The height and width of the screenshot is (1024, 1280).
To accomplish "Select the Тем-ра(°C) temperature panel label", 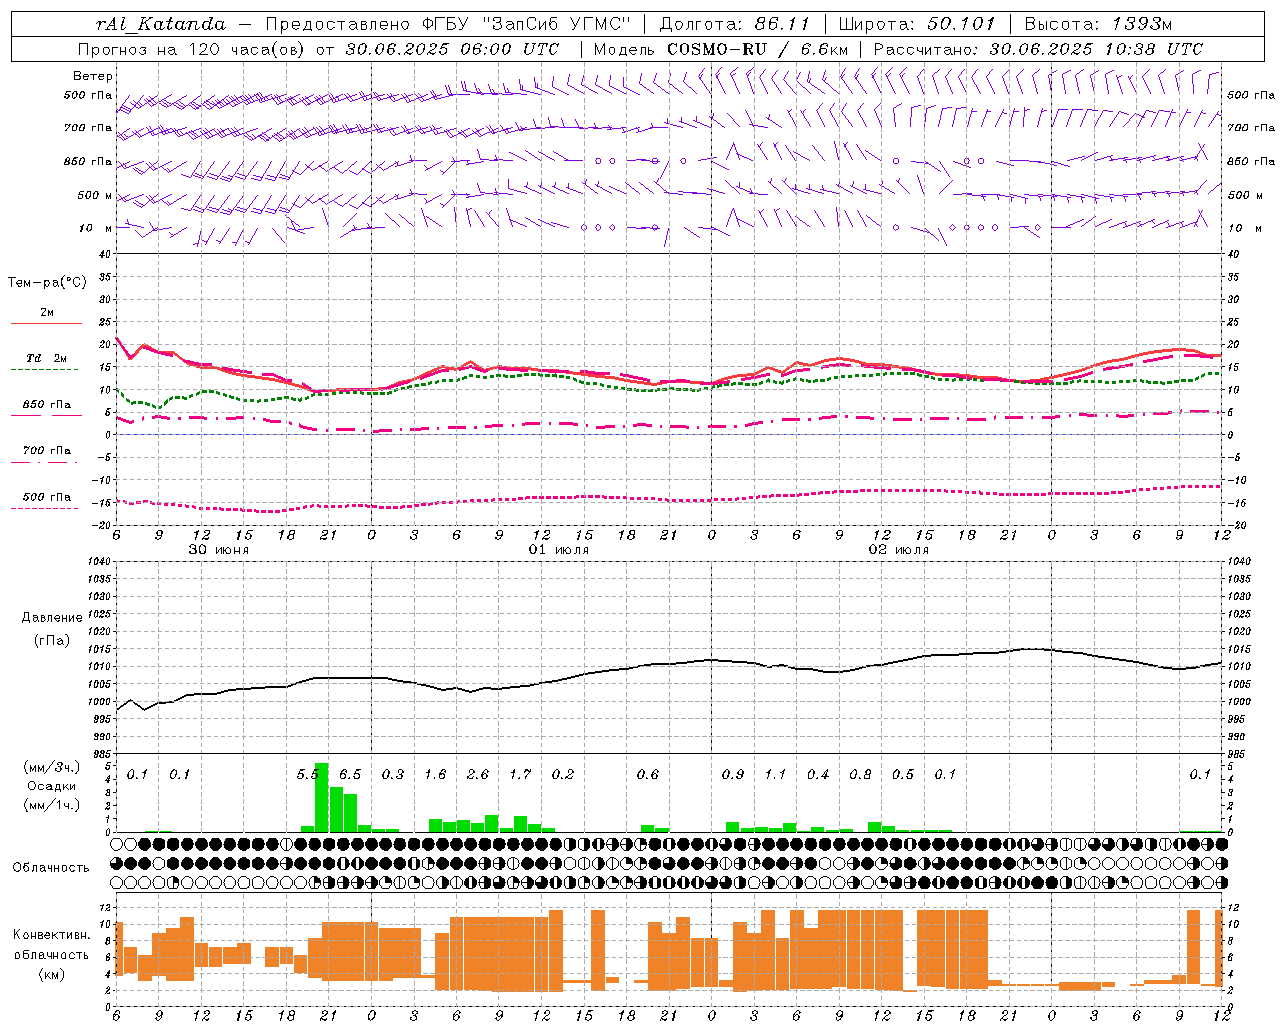I will click(x=47, y=283).
